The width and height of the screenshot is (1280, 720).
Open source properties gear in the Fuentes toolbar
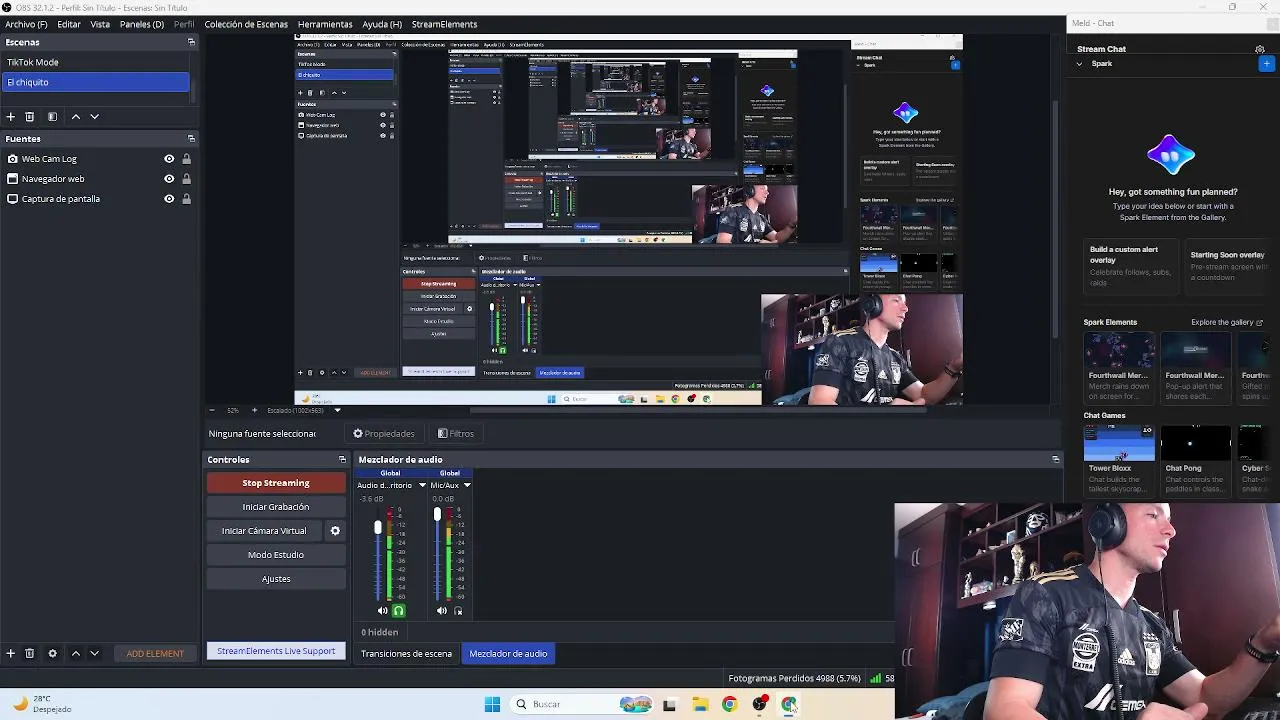tap(52, 653)
